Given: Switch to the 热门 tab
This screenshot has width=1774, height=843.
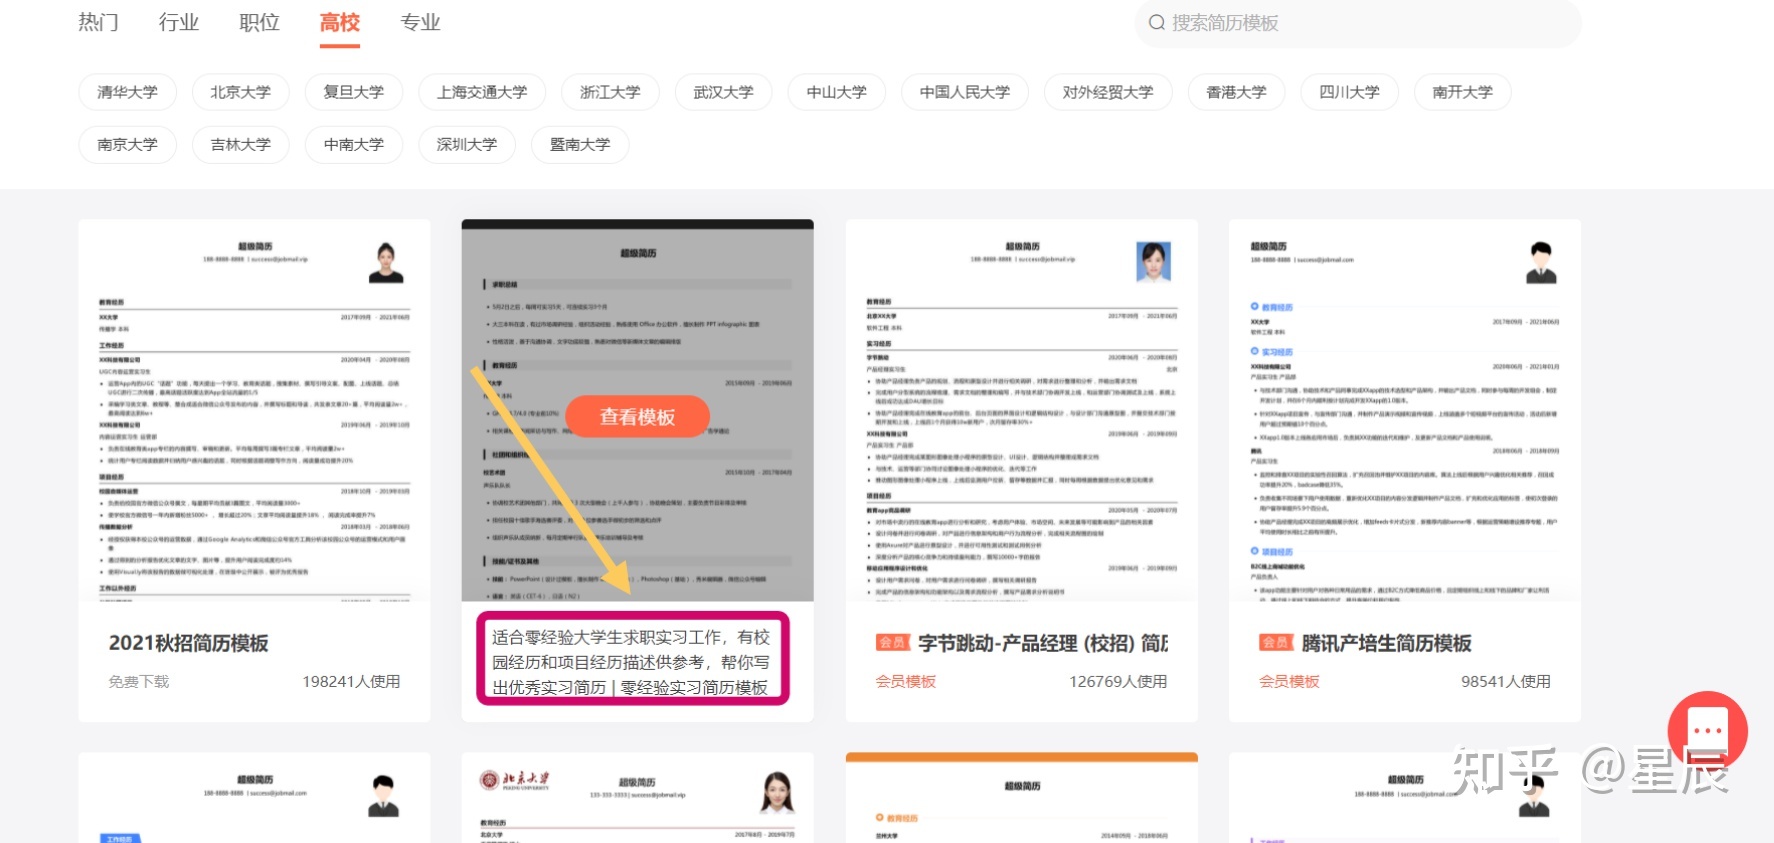Looking at the screenshot, I should 98,22.
